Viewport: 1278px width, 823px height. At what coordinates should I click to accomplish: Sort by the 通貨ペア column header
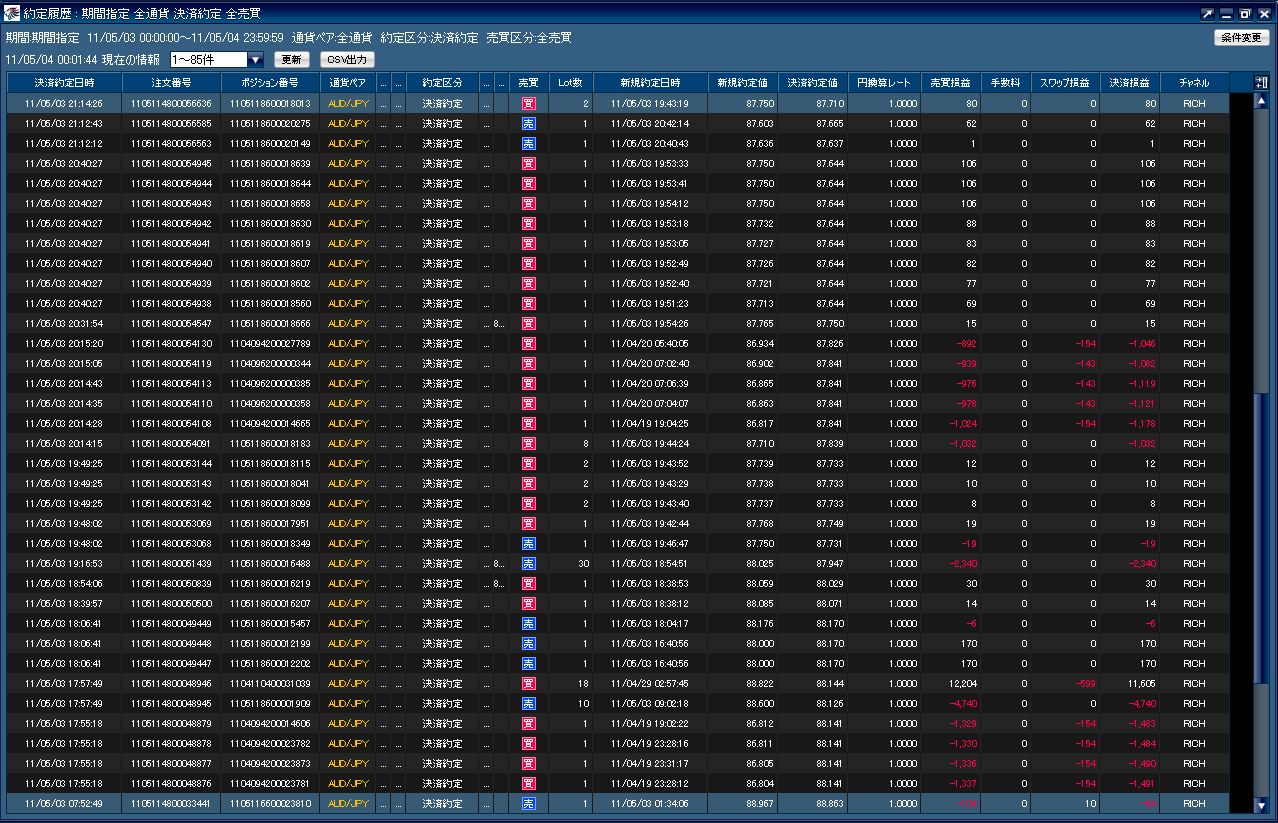pyautogui.click(x=348, y=83)
